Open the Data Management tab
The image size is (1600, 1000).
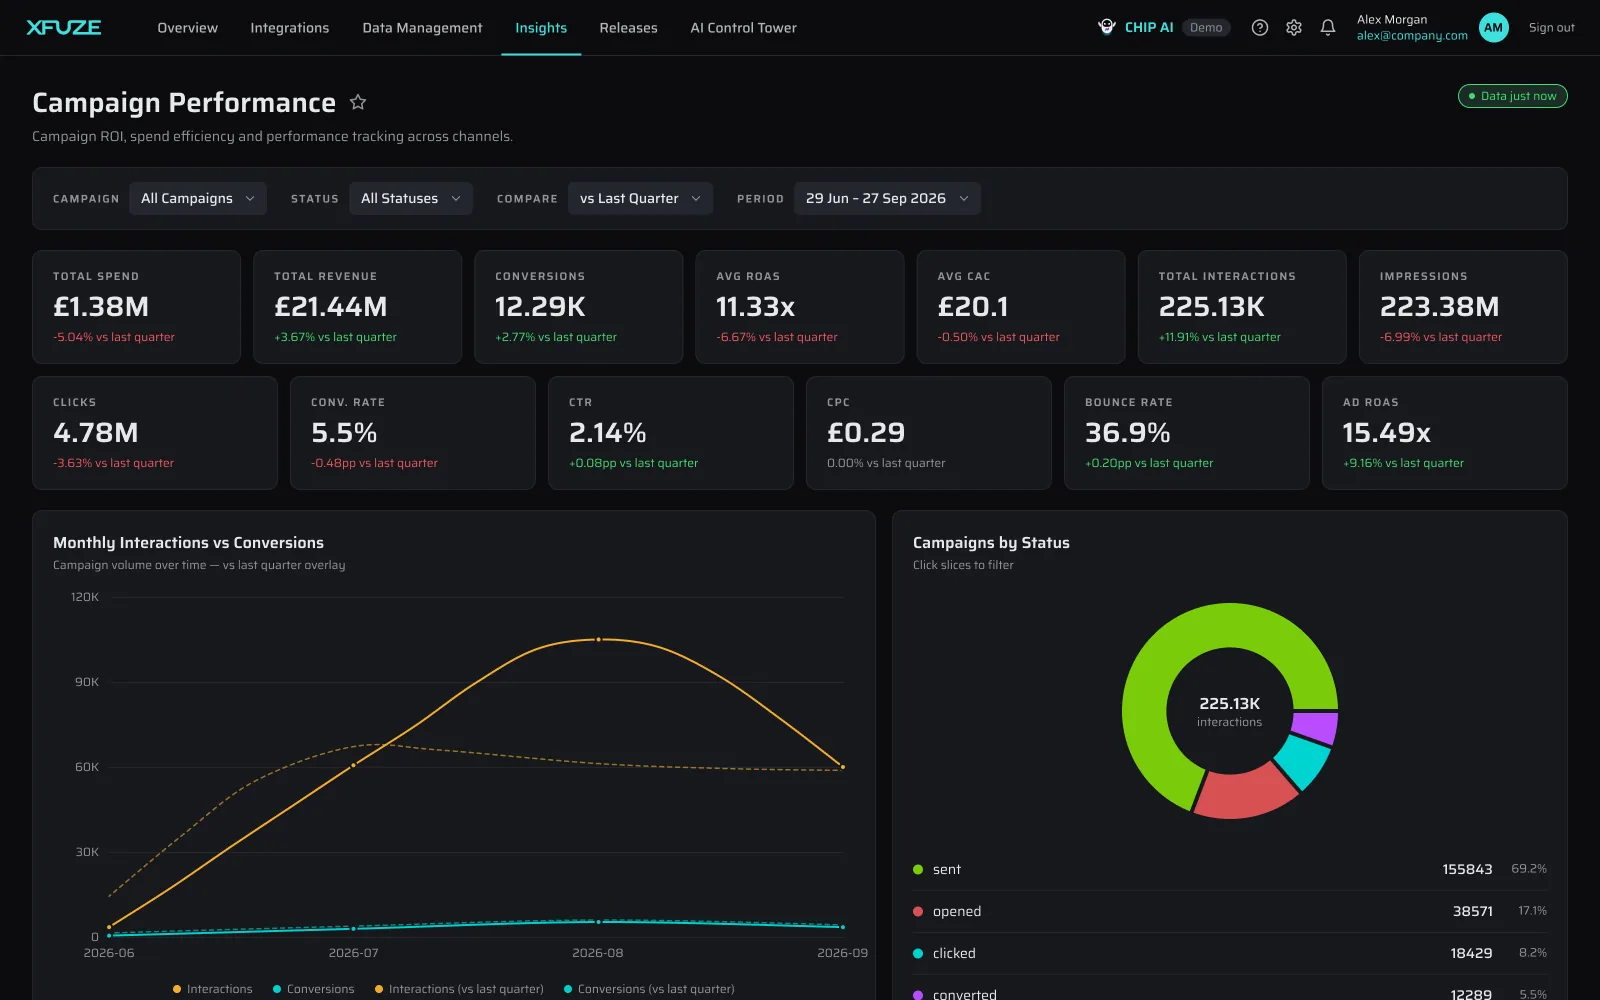point(422,28)
